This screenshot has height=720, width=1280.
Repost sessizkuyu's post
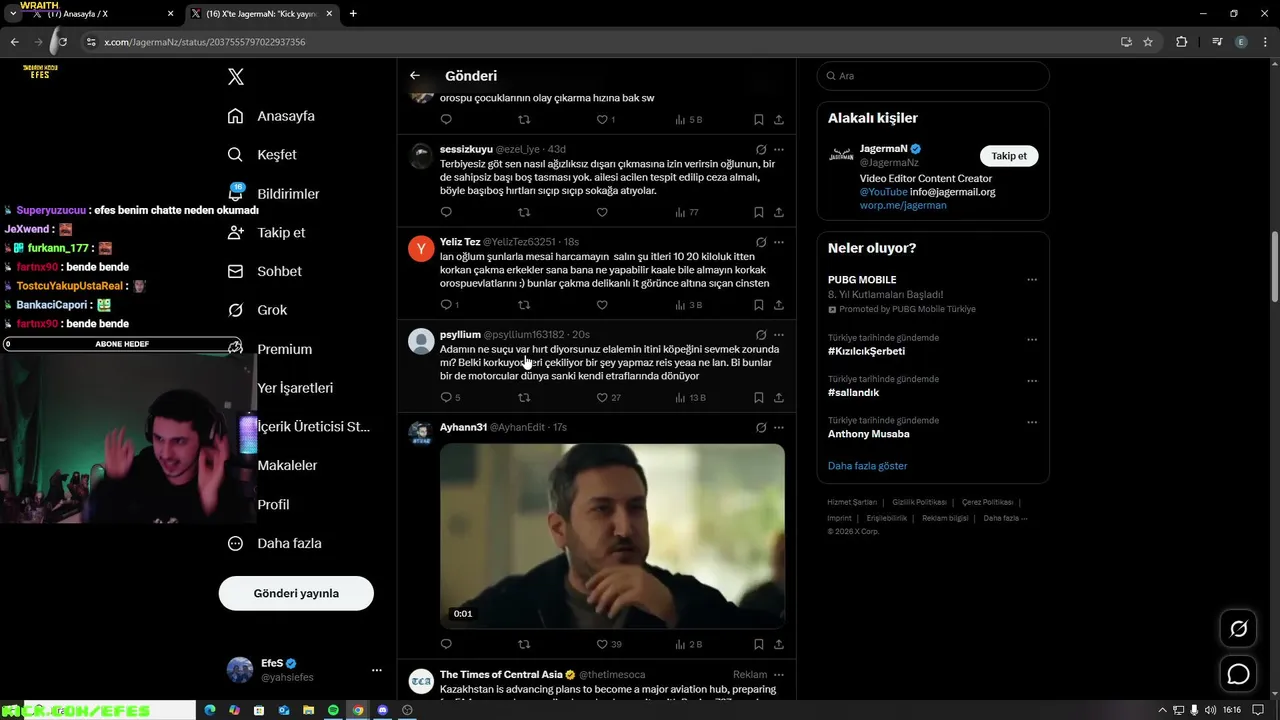point(524,212)
